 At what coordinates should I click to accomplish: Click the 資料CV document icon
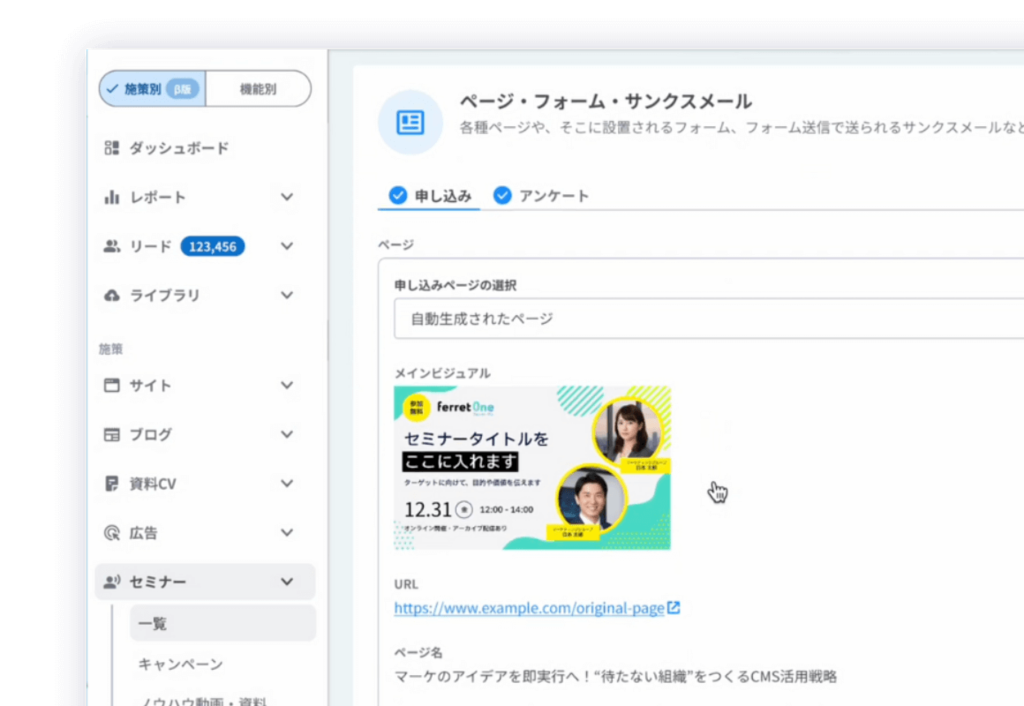click(112, 483)
